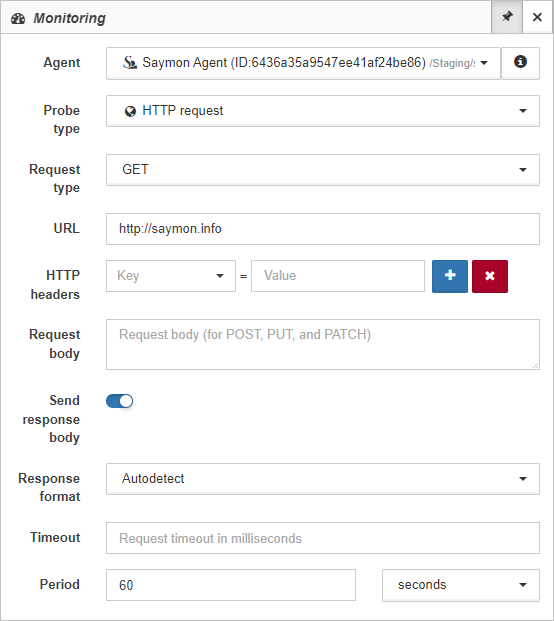The width and height of the screenshot is (554, 621).
Task: Toggle the Send response body switch
Action: (x=119, y=401)
